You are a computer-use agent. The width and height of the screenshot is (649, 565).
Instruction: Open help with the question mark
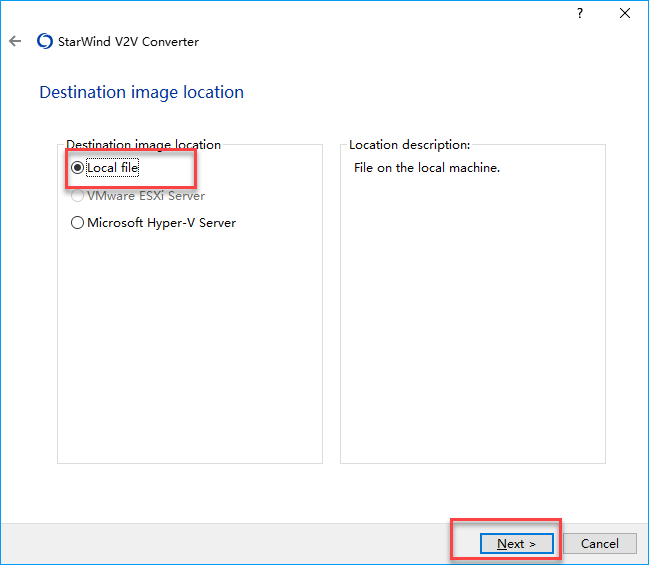click(x=580, y=13)
